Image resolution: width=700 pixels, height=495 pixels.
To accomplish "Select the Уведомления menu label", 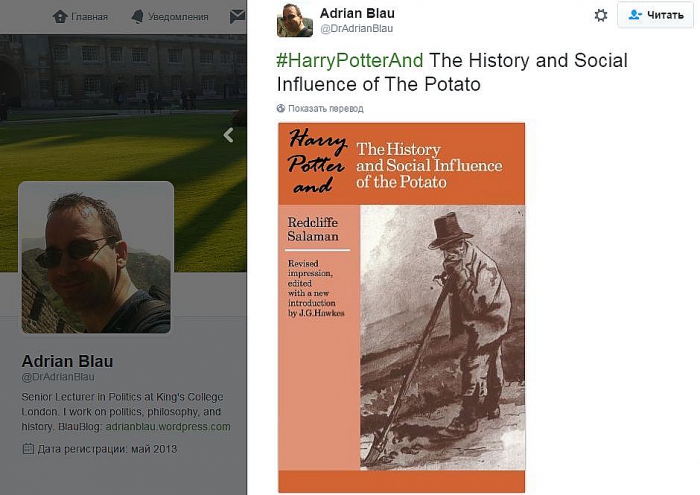I will pos(181,17).
